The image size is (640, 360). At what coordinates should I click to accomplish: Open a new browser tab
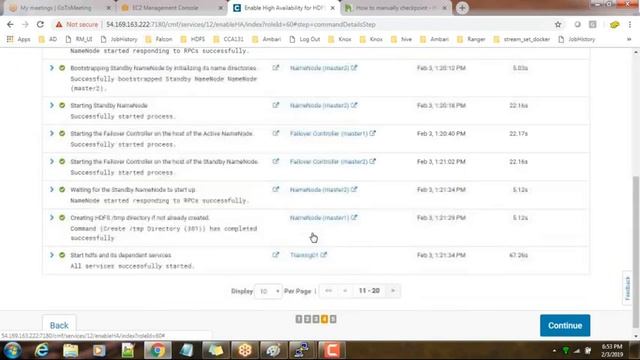click(462, 8)
